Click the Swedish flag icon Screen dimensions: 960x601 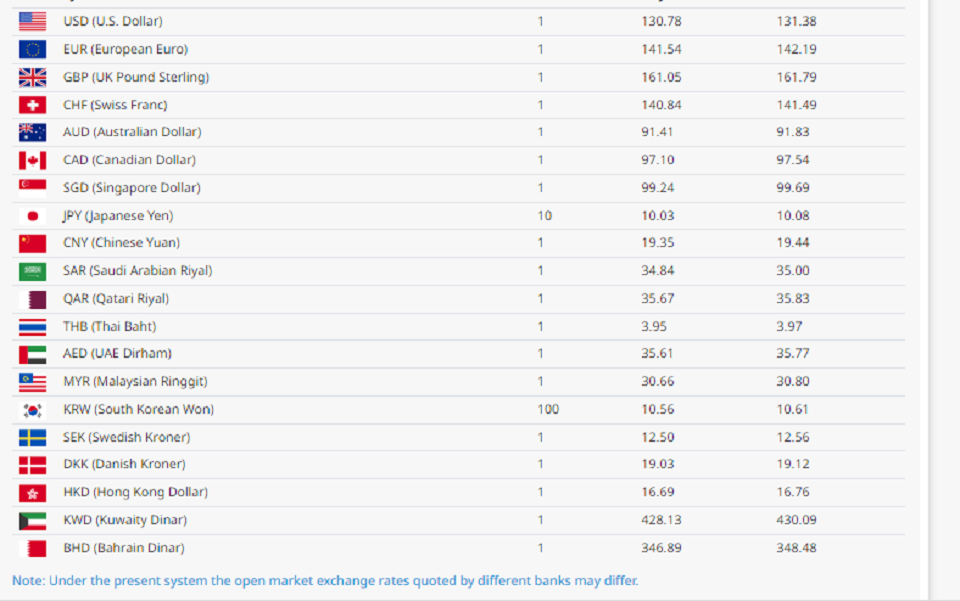pos(32,438)
